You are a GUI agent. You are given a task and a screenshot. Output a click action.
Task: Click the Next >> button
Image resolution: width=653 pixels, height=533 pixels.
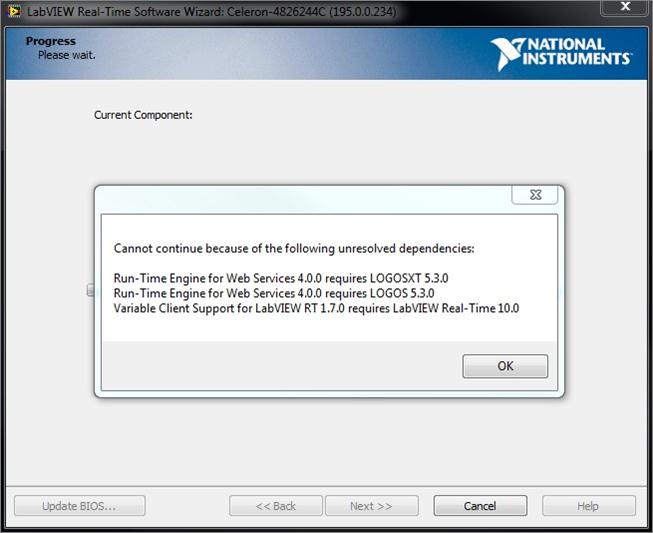coord(371,506)
